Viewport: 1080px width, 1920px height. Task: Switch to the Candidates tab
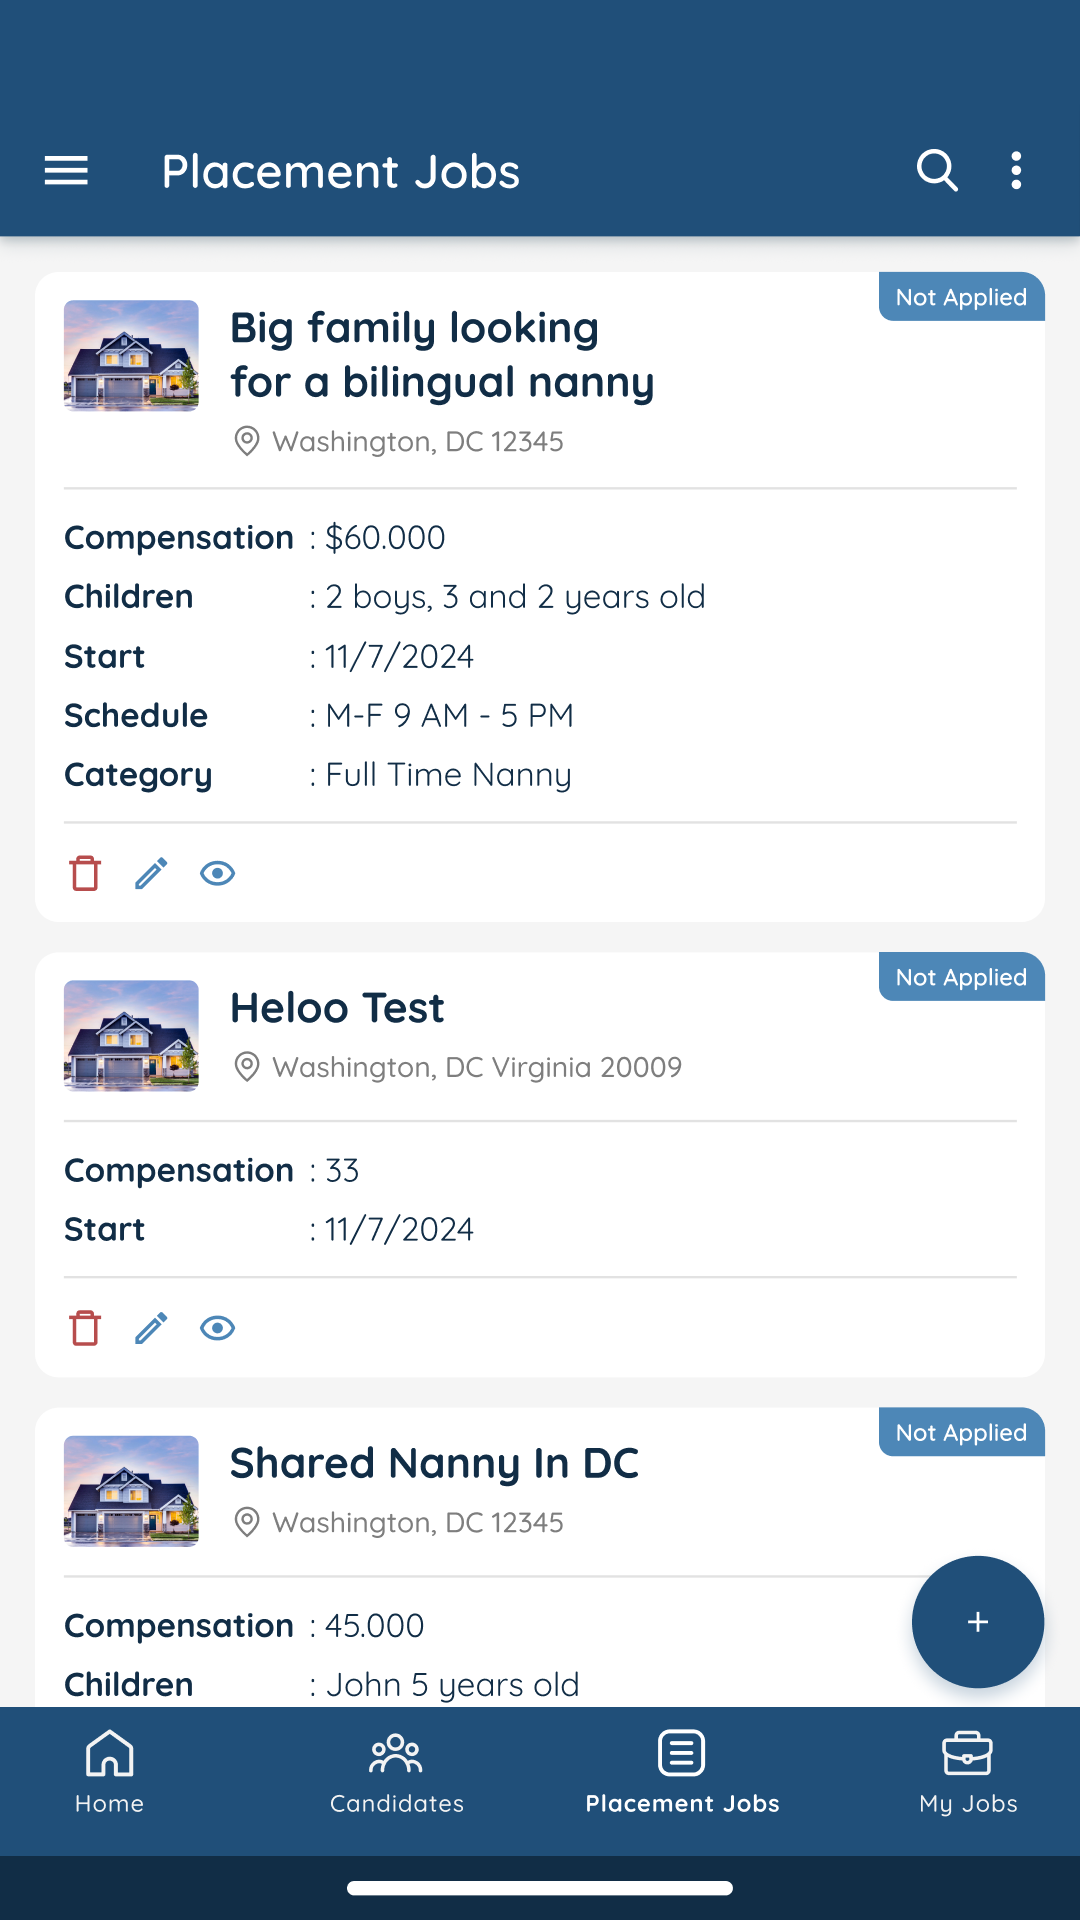(397, 1772)
